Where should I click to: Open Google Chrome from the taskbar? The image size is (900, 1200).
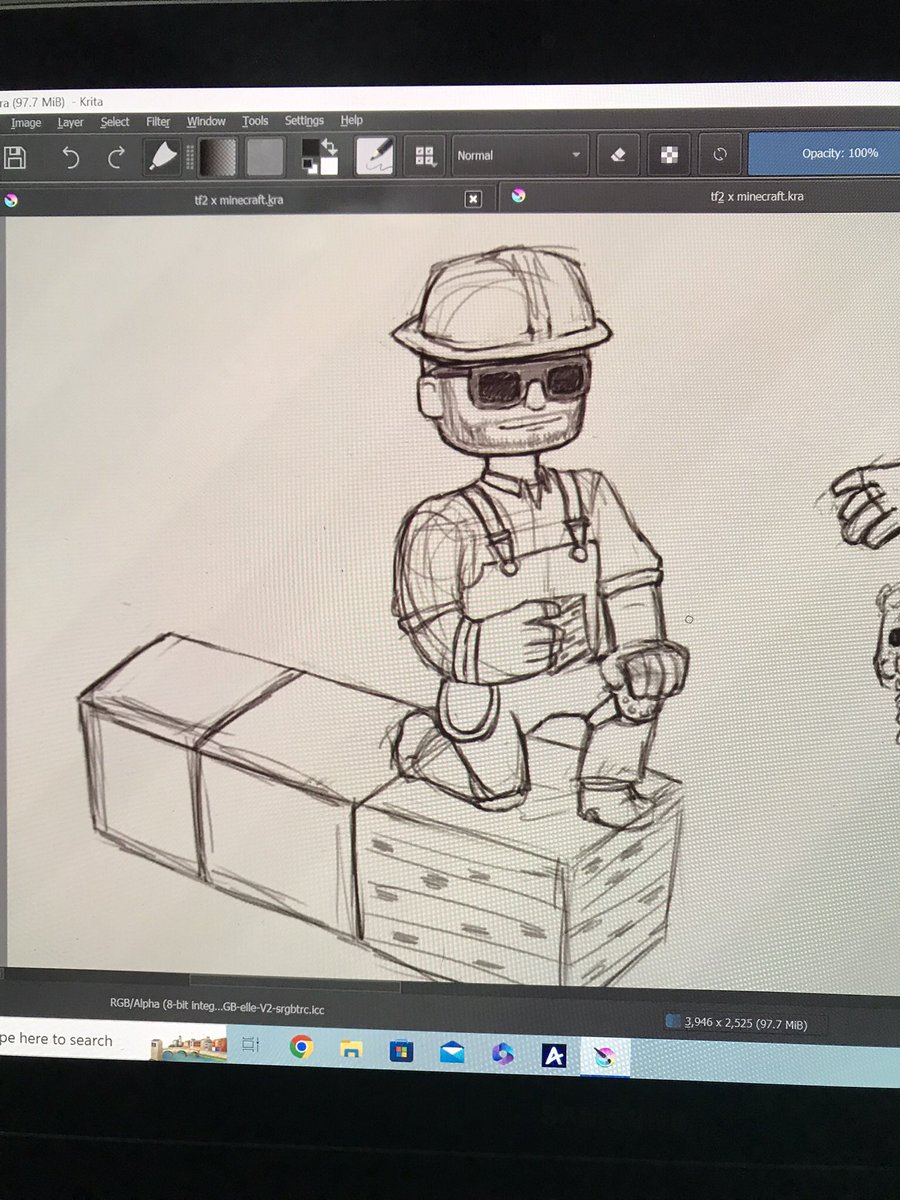coord(301,1047)
